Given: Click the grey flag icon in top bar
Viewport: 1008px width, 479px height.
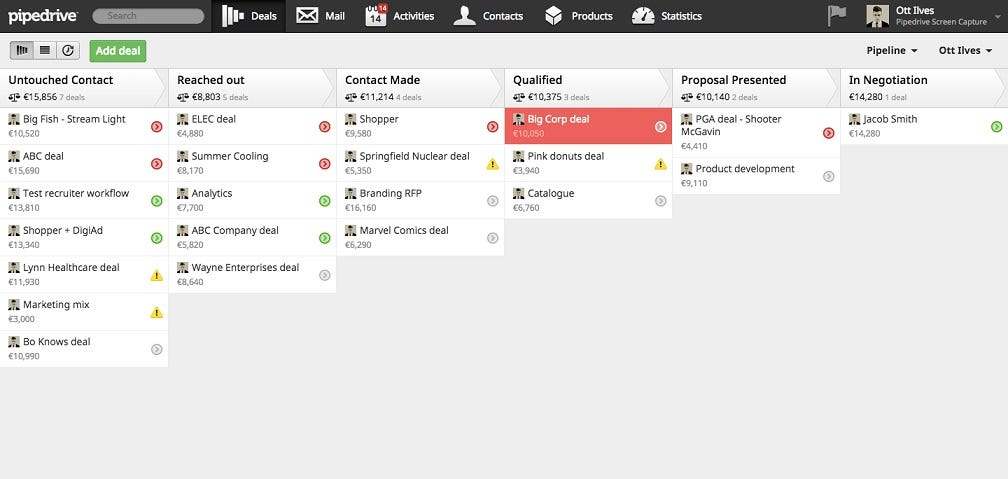Looking at the screenshot, I should 836,15.
